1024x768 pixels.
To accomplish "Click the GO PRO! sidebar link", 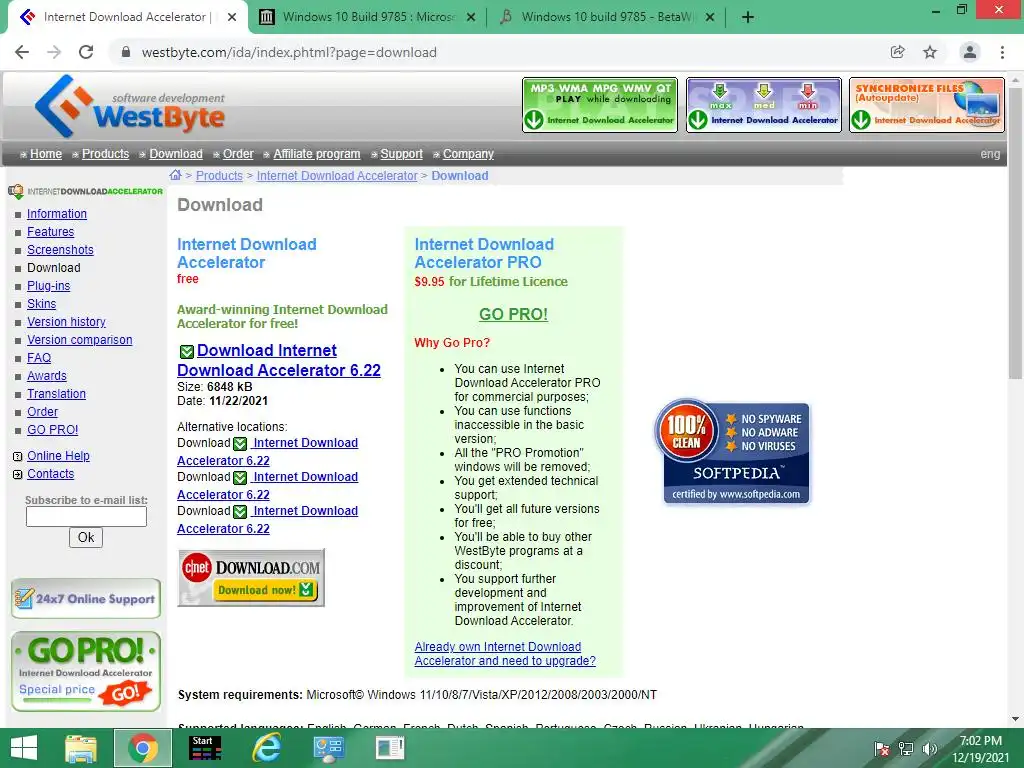I will (52, 430).
